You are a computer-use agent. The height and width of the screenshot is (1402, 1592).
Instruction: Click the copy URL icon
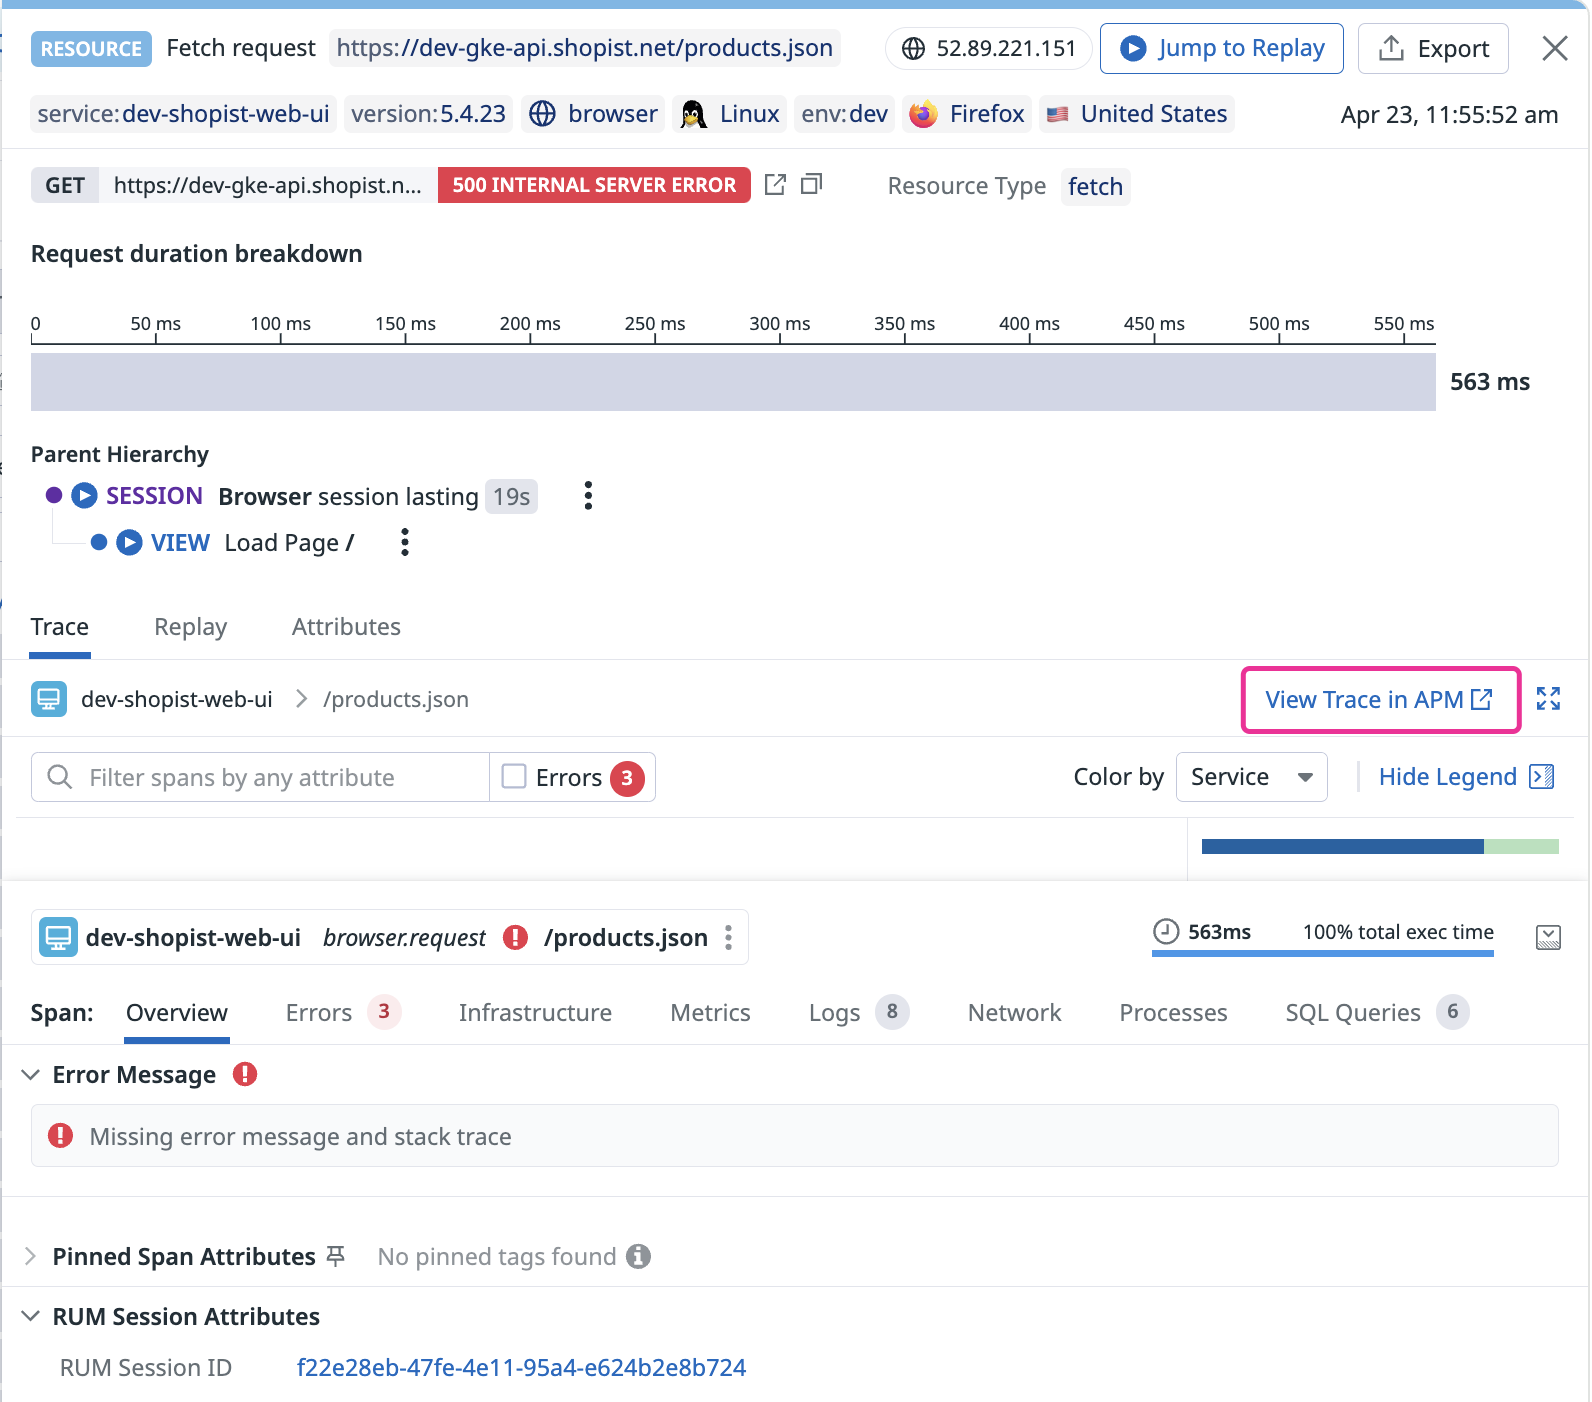tap(812, 184)
